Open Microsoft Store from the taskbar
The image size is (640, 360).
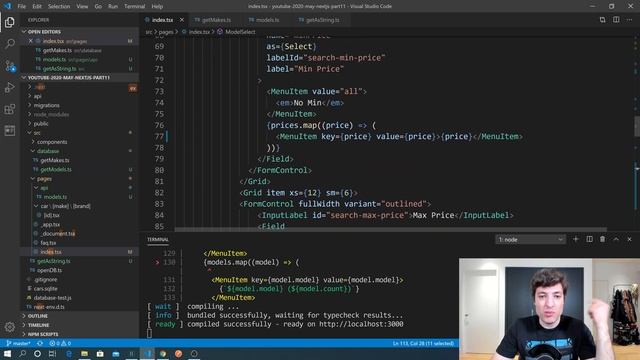pyautogui.click(x=100, y=353)
